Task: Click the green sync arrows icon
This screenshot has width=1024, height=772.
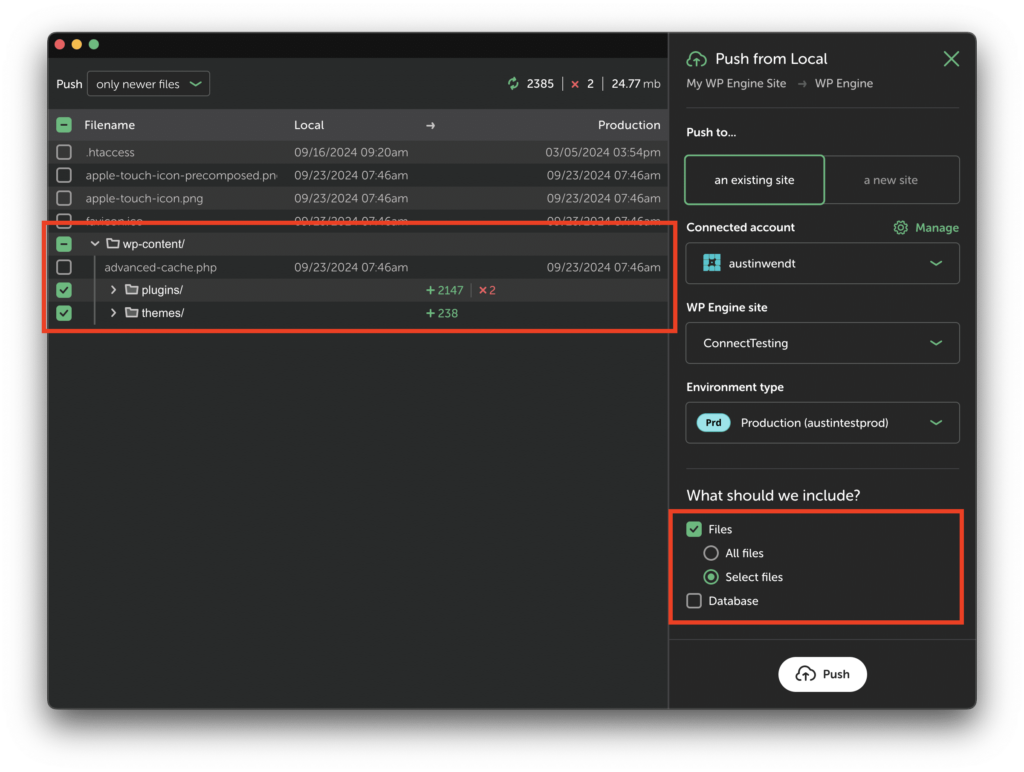Action: pos(514,84)
